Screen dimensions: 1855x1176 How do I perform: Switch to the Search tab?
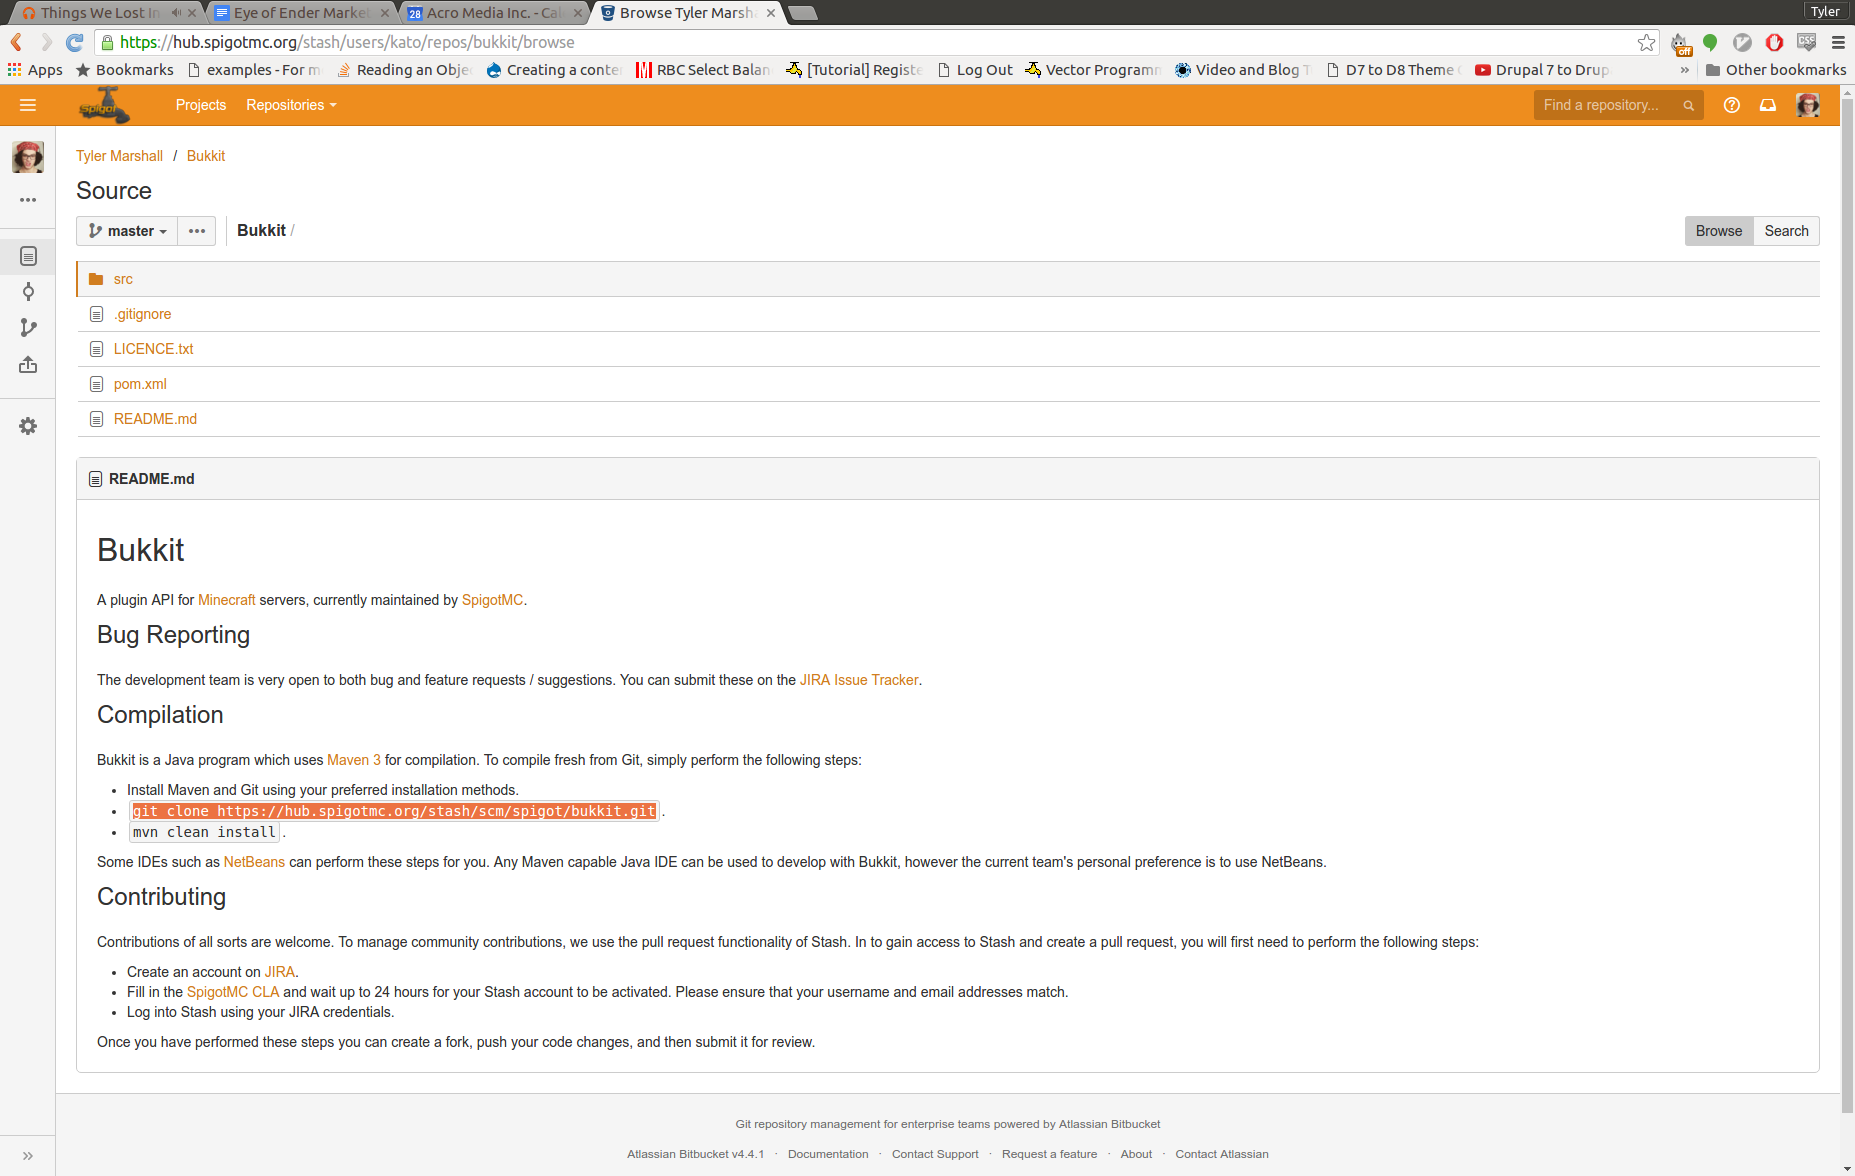[x=1786, y=230]
